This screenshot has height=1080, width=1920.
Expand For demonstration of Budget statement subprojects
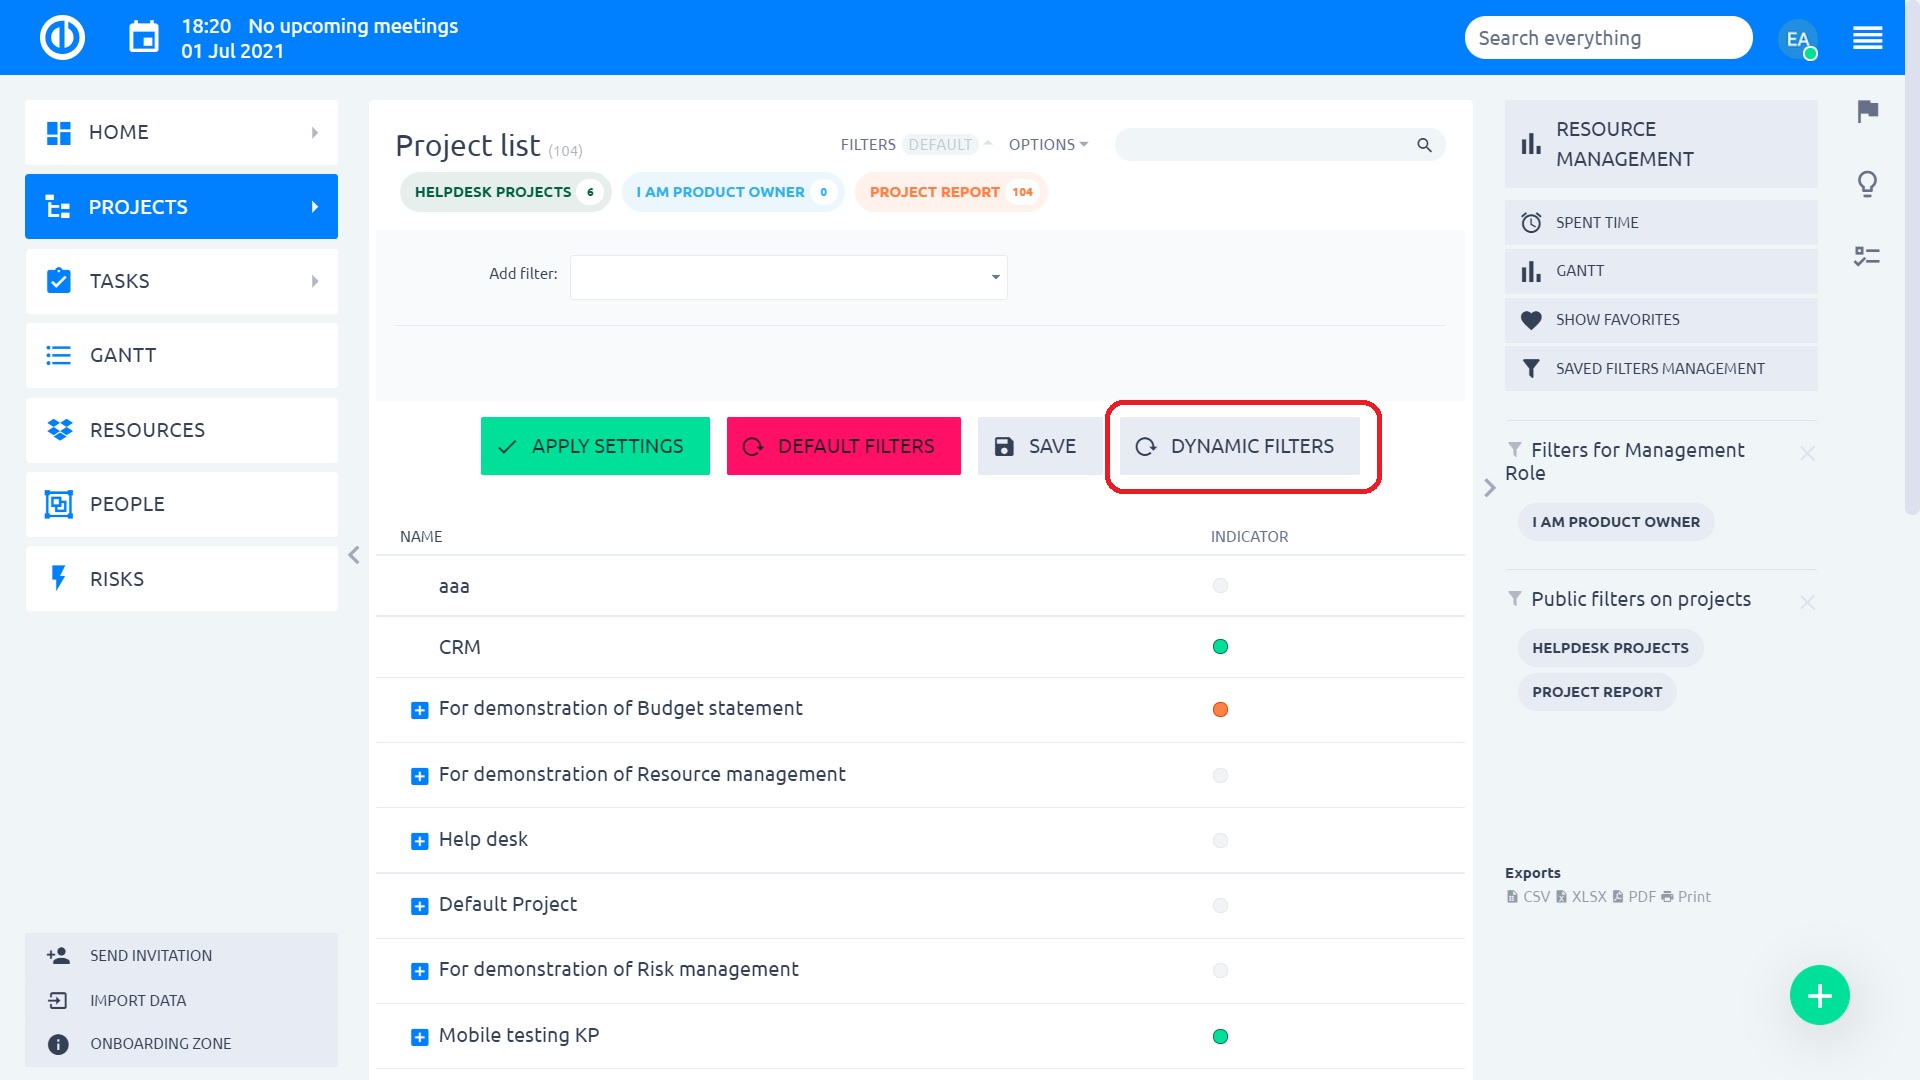pos(420,710)
